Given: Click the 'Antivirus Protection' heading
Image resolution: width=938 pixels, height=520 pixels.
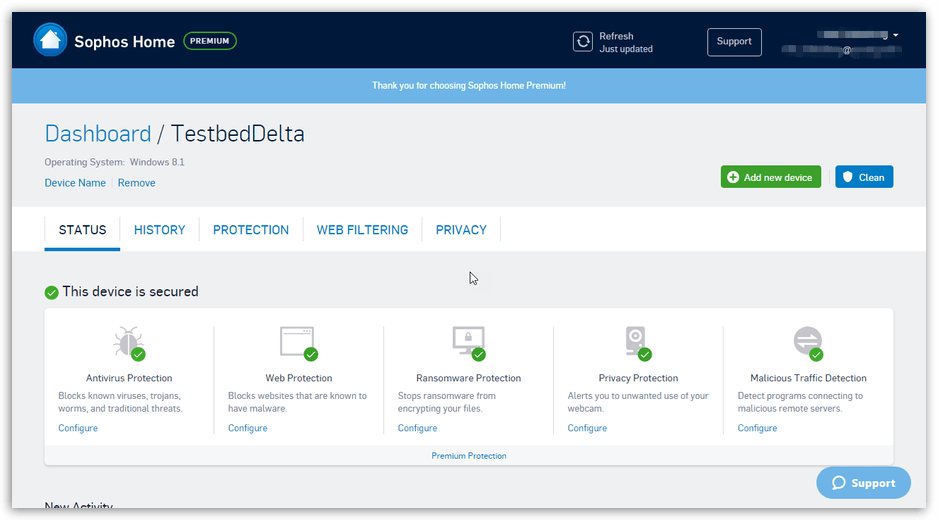Looking at the screenshot, I should pyautogui.click(x=129, y=378).
